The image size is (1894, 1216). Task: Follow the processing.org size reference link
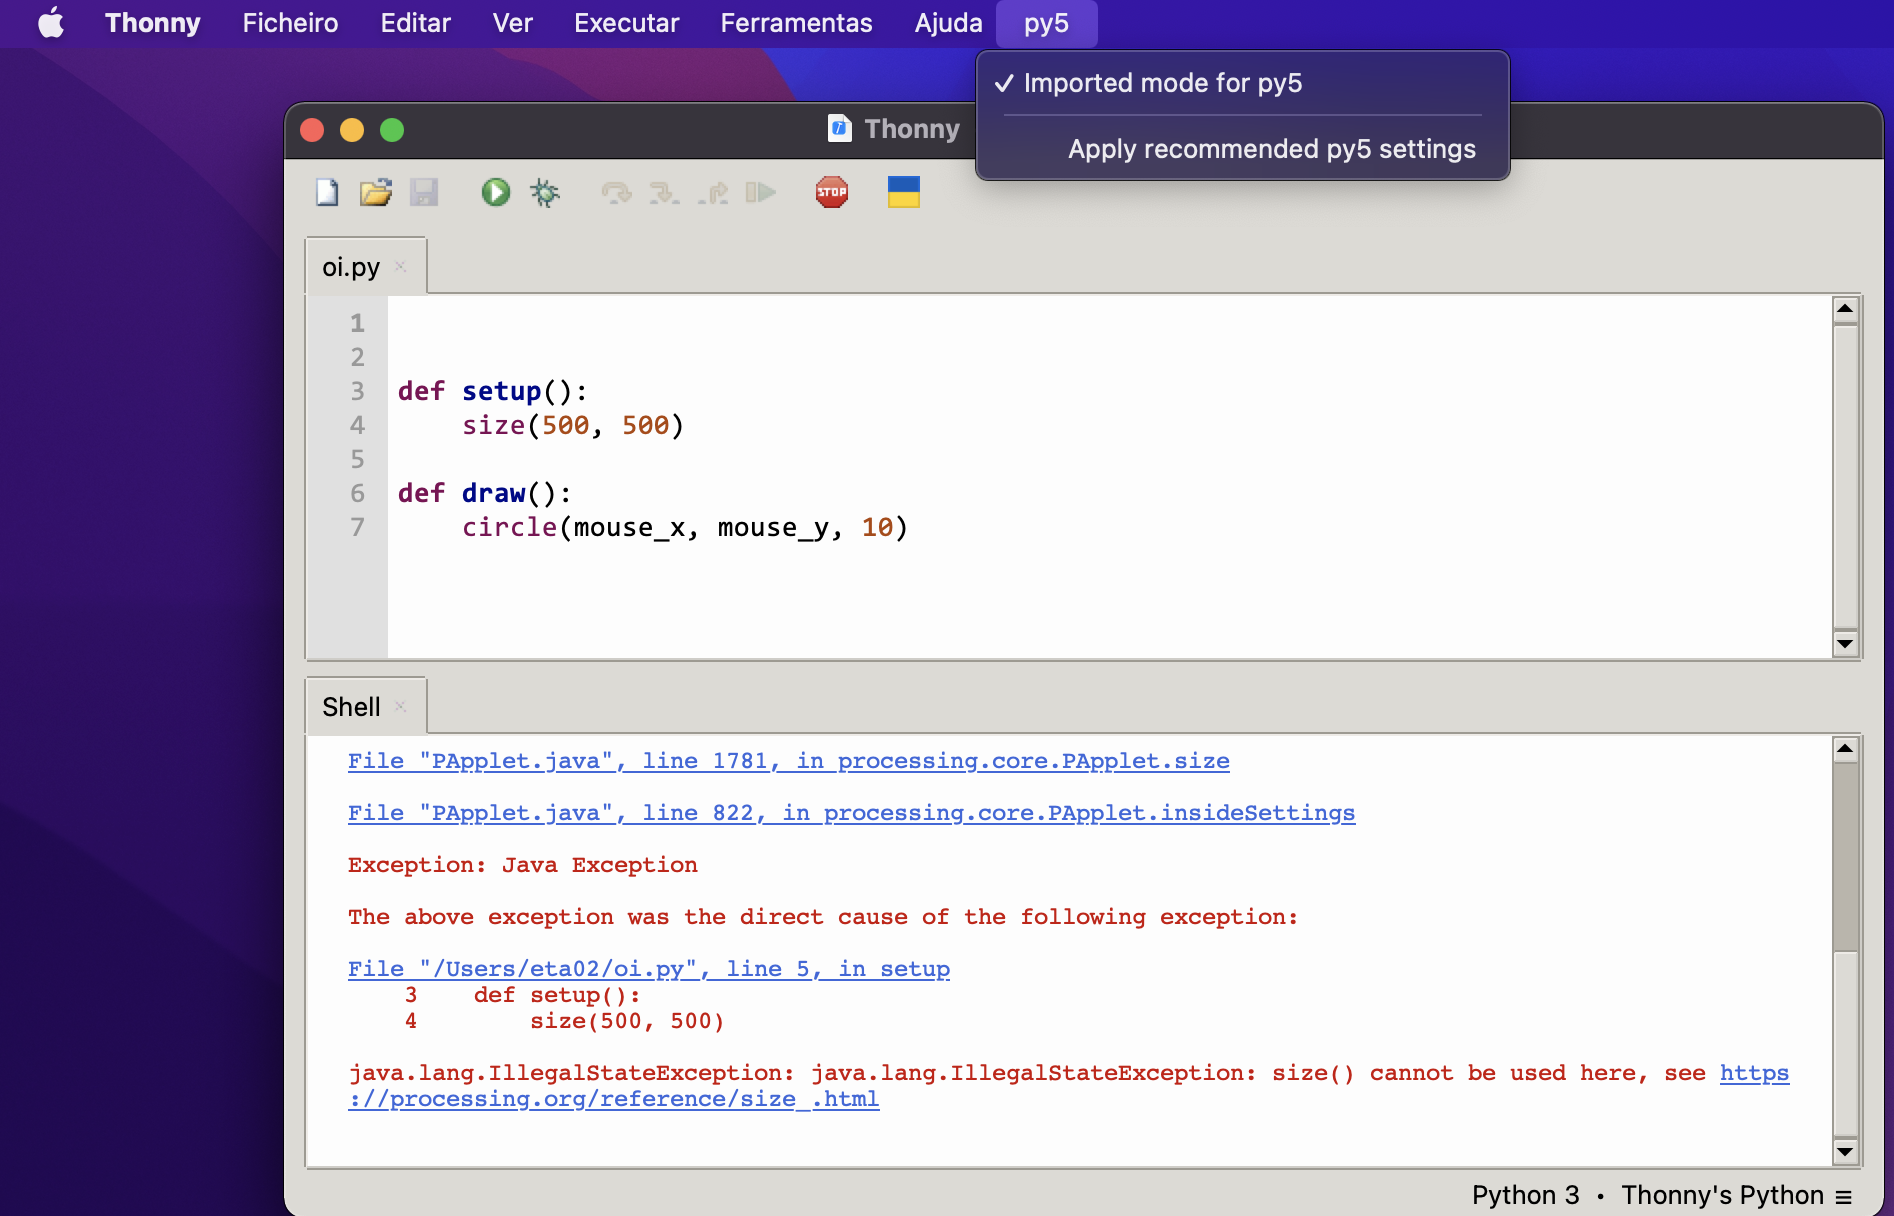(x=613, y=1098)
